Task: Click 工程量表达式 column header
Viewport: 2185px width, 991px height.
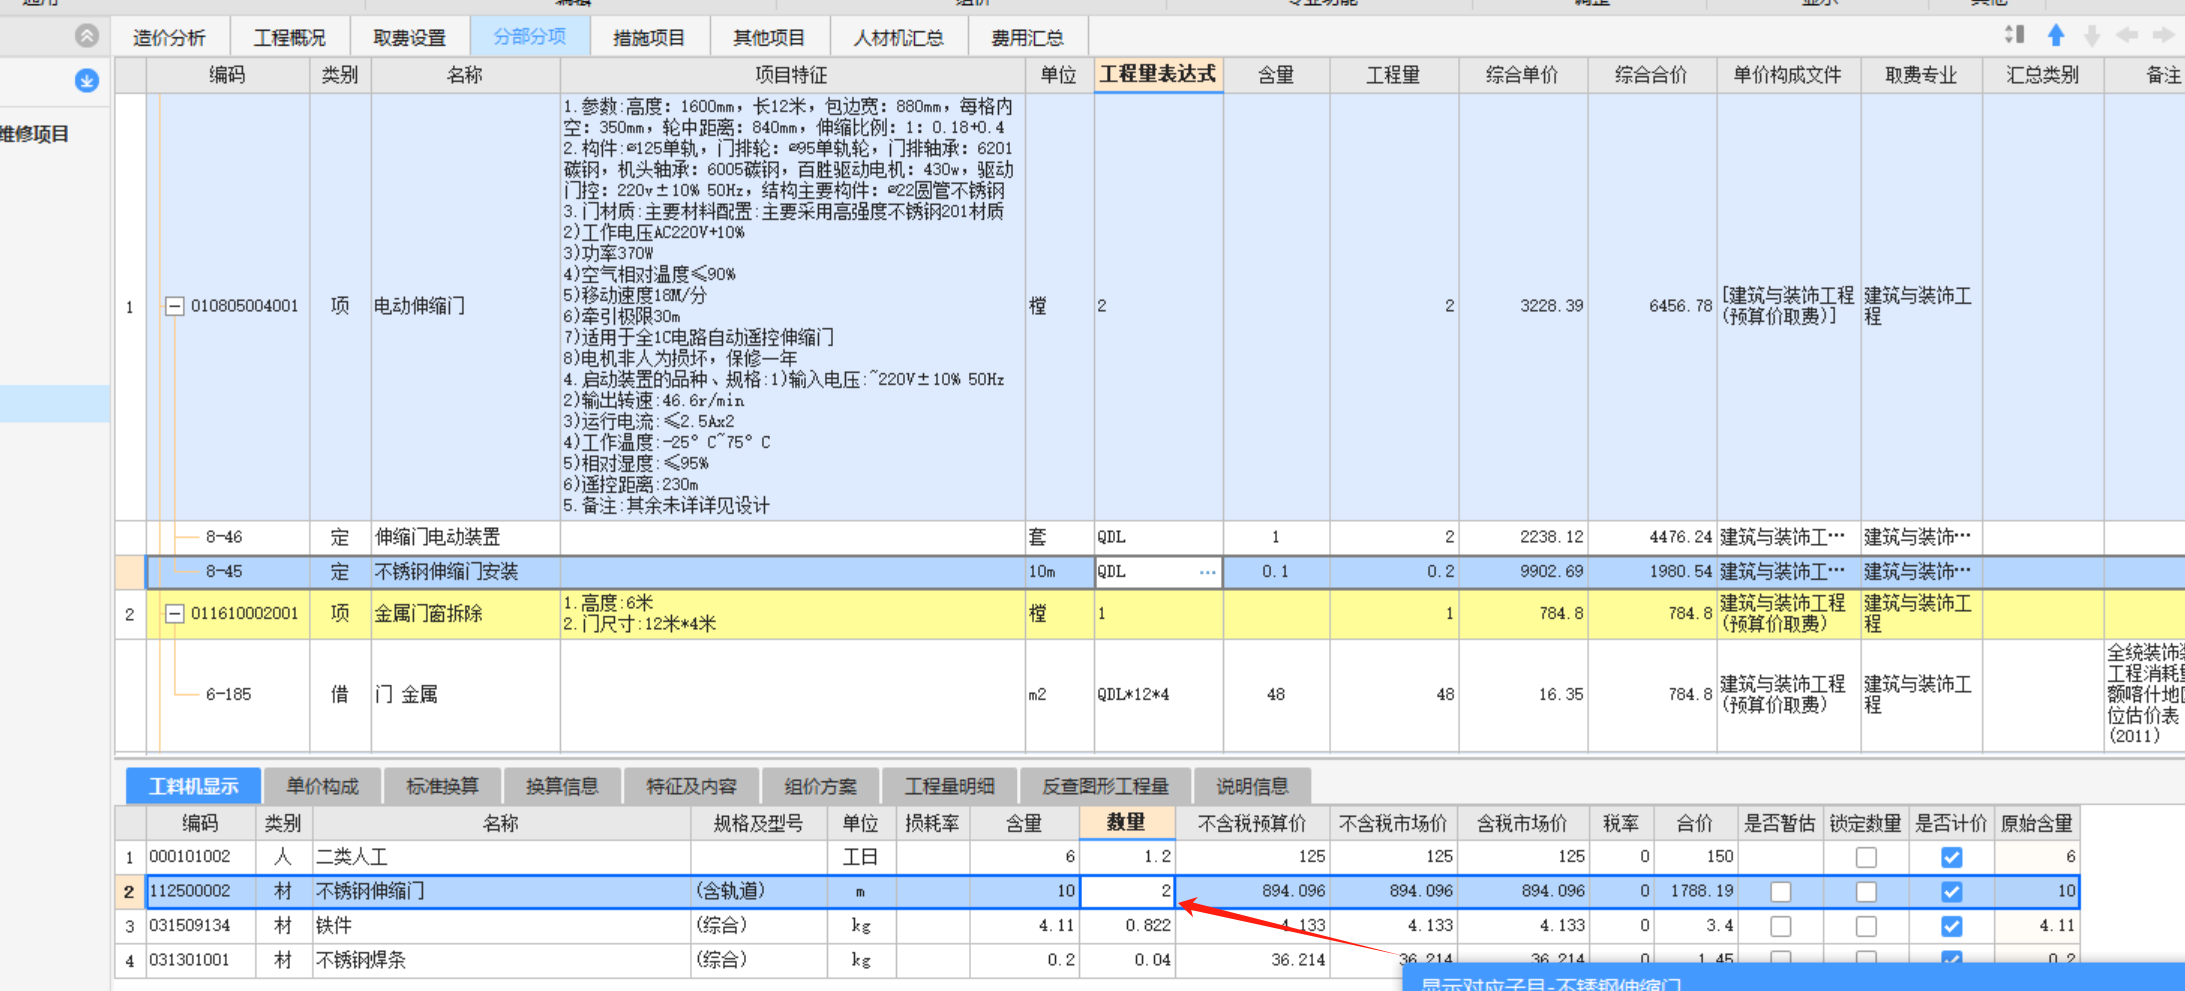Action: click(1158, 75)
